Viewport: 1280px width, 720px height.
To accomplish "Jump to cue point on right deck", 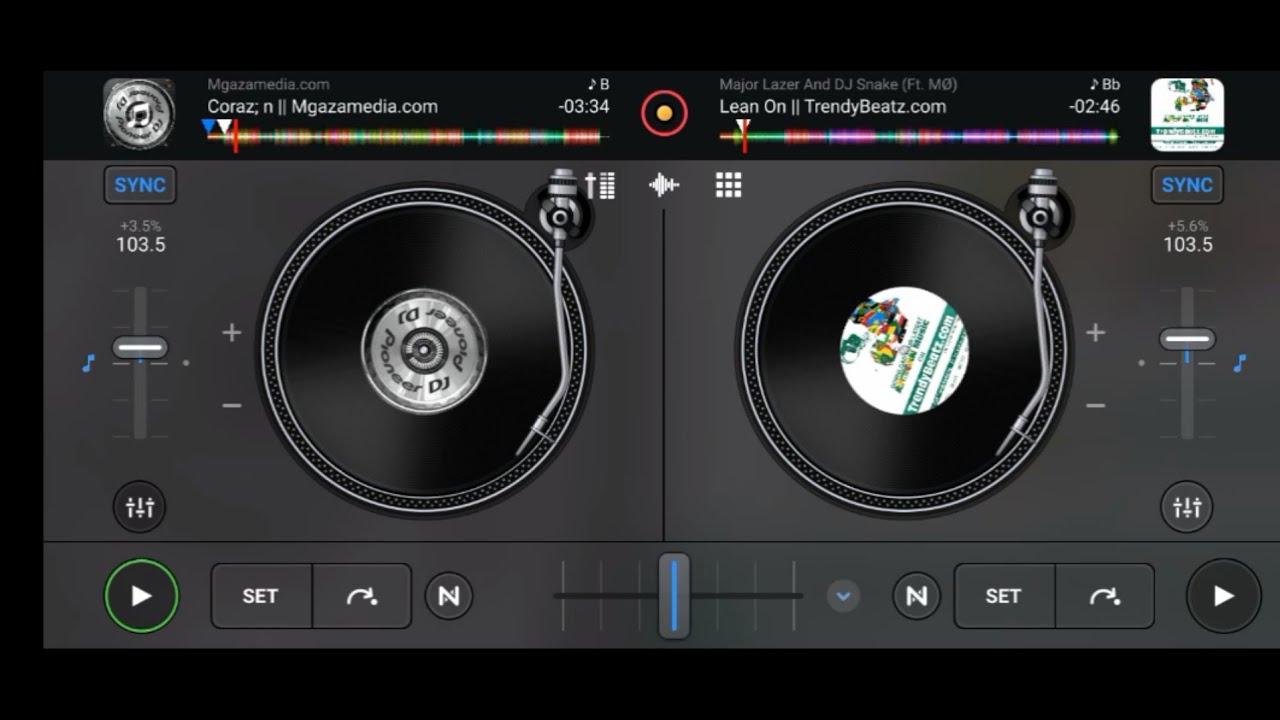I will pos(1105,596).
